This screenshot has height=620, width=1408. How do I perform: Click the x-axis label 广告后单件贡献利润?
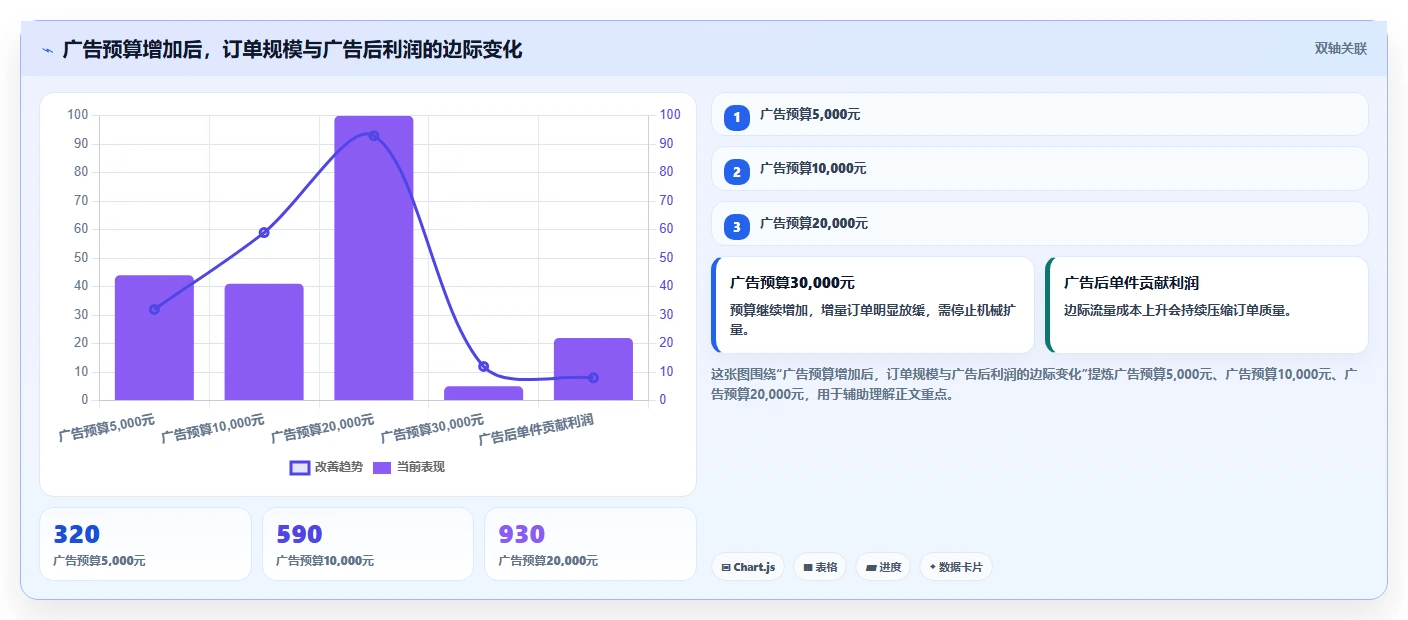pos(537,430)
